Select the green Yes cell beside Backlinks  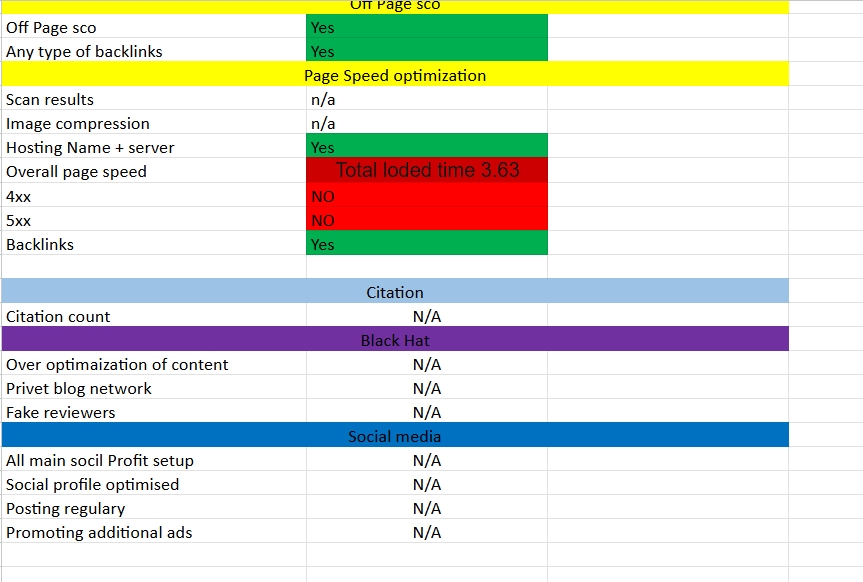[x=426, y=244]
